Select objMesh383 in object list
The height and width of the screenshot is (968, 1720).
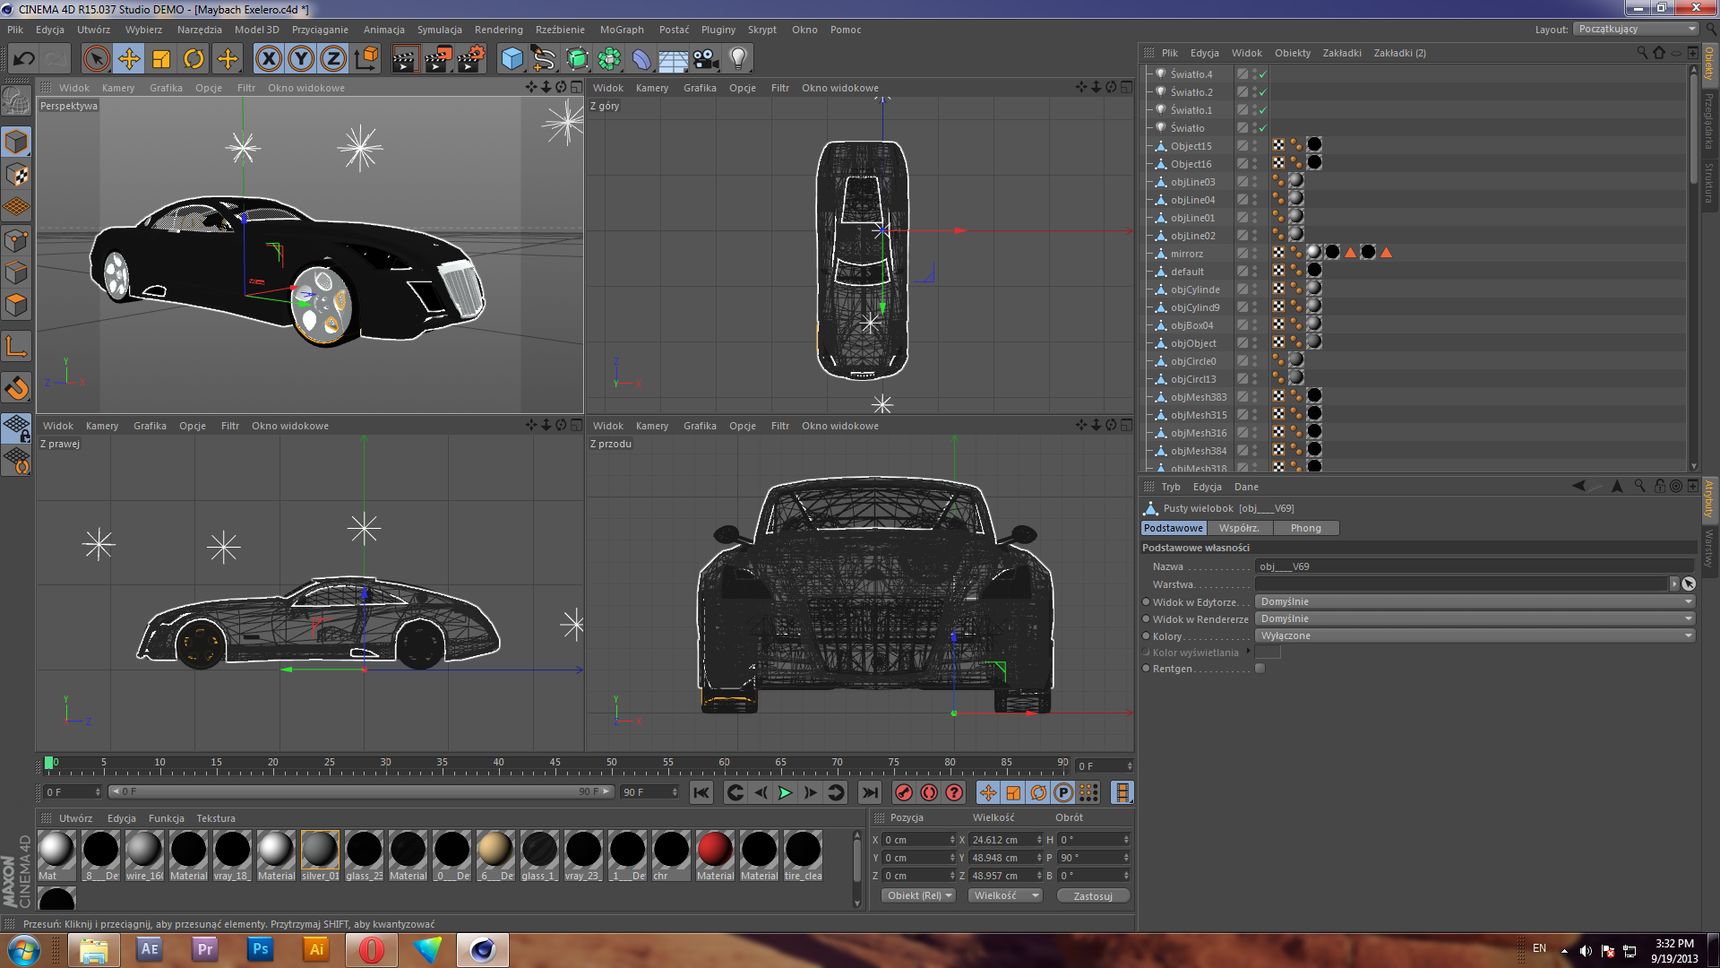tap(1198, 397)
